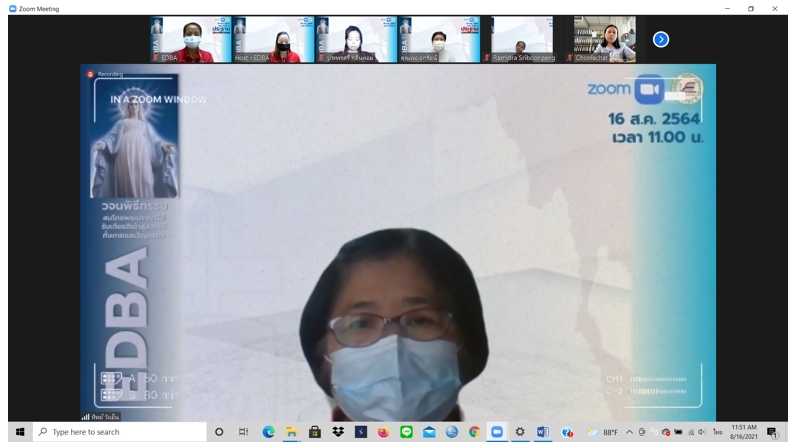Open File Explorer from the taskbar
The image size is (793, 448).
pos(291,432)
